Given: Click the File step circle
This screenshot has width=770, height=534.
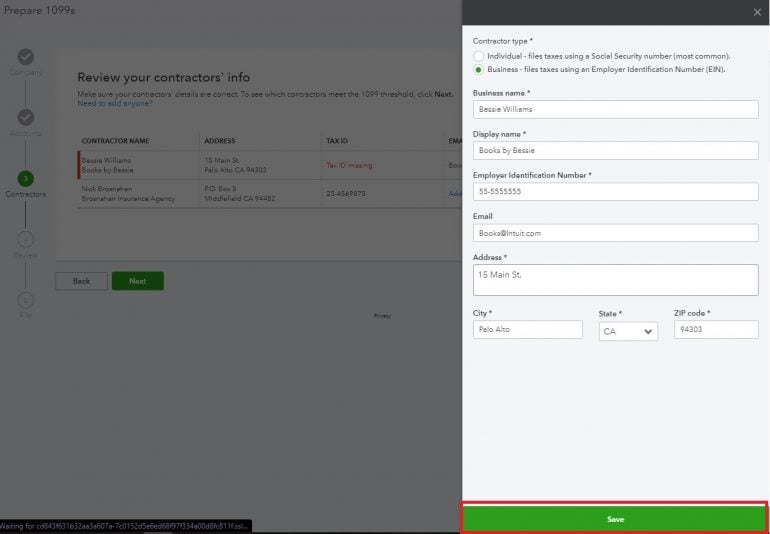Looking at the screenshot, I should point(26,300).
